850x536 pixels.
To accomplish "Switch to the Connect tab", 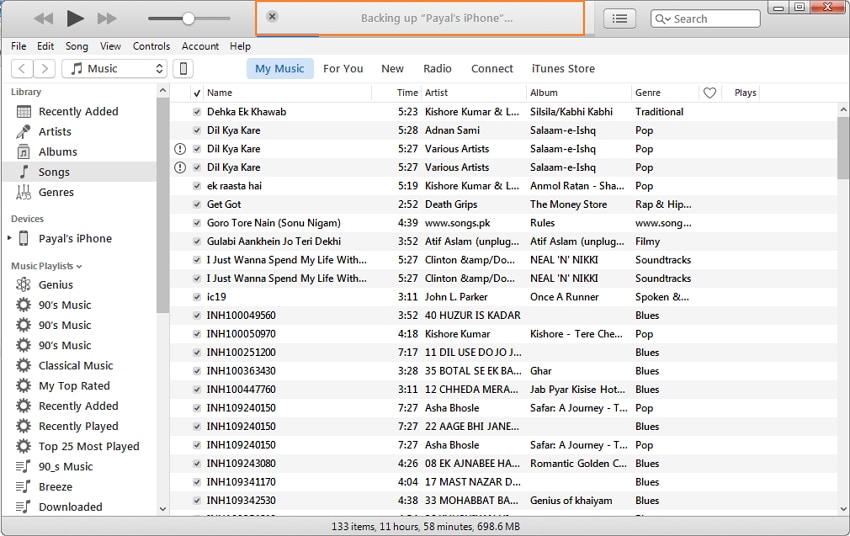I will pos(492,68).
